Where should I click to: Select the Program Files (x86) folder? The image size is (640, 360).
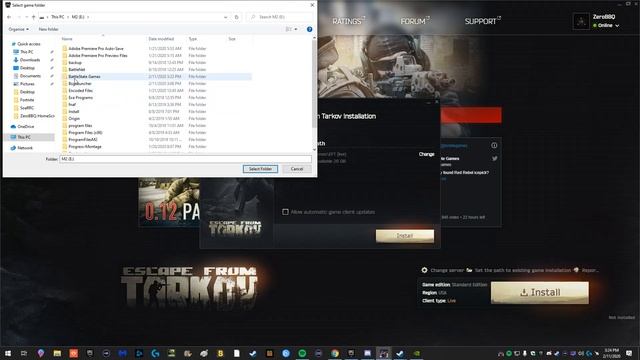pyautogui.click(x=85, y=133)
